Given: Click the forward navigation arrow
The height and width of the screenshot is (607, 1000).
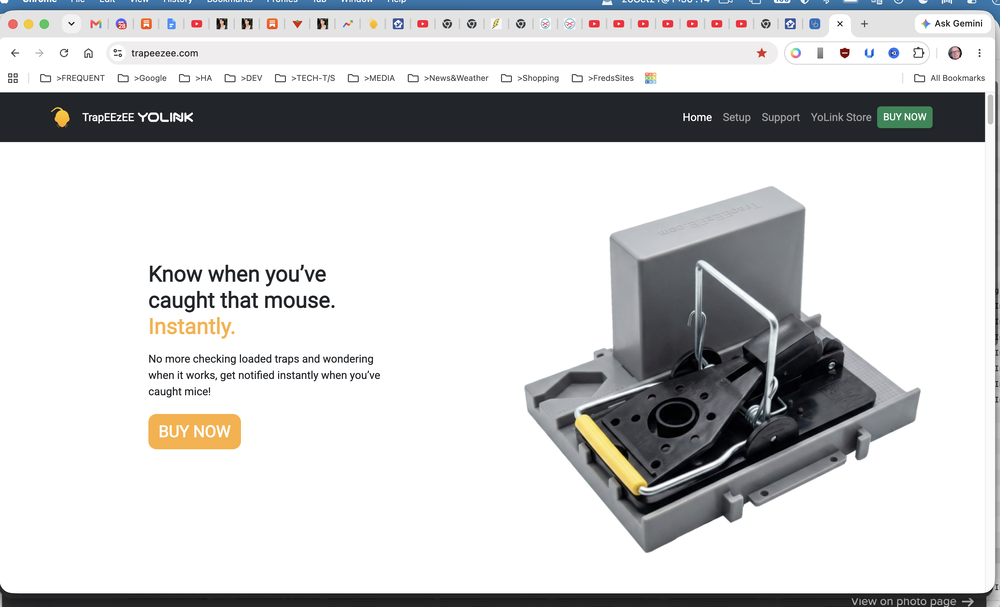Looking at the screenshot, I should pyautogui.click(x=40, y=53).
